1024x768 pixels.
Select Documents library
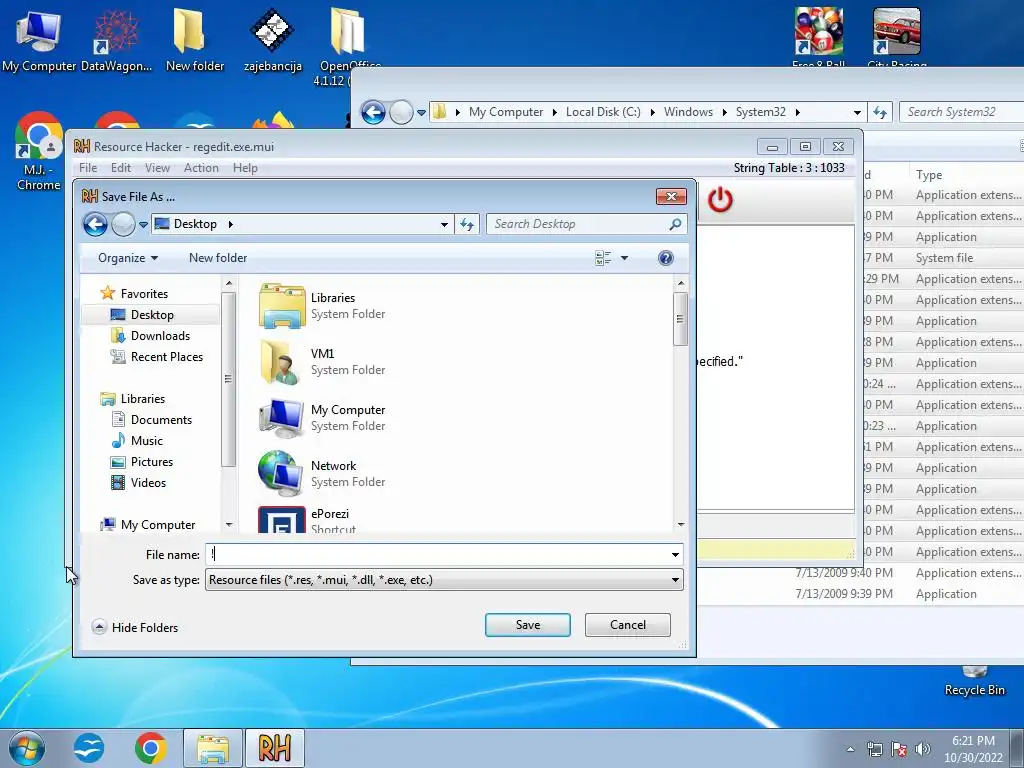tap(161, 420)
